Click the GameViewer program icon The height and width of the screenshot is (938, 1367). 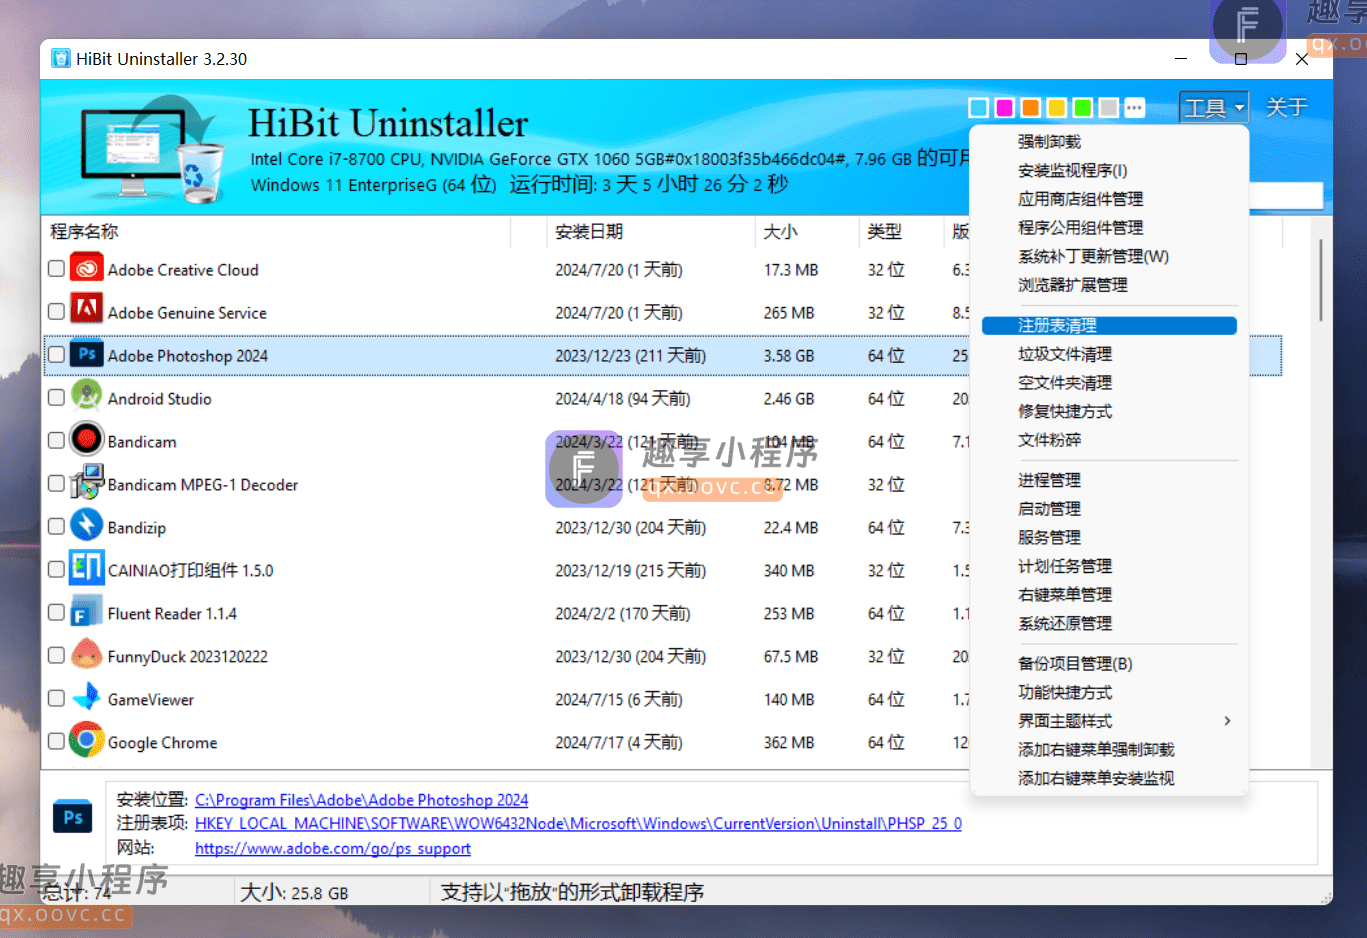87,699
